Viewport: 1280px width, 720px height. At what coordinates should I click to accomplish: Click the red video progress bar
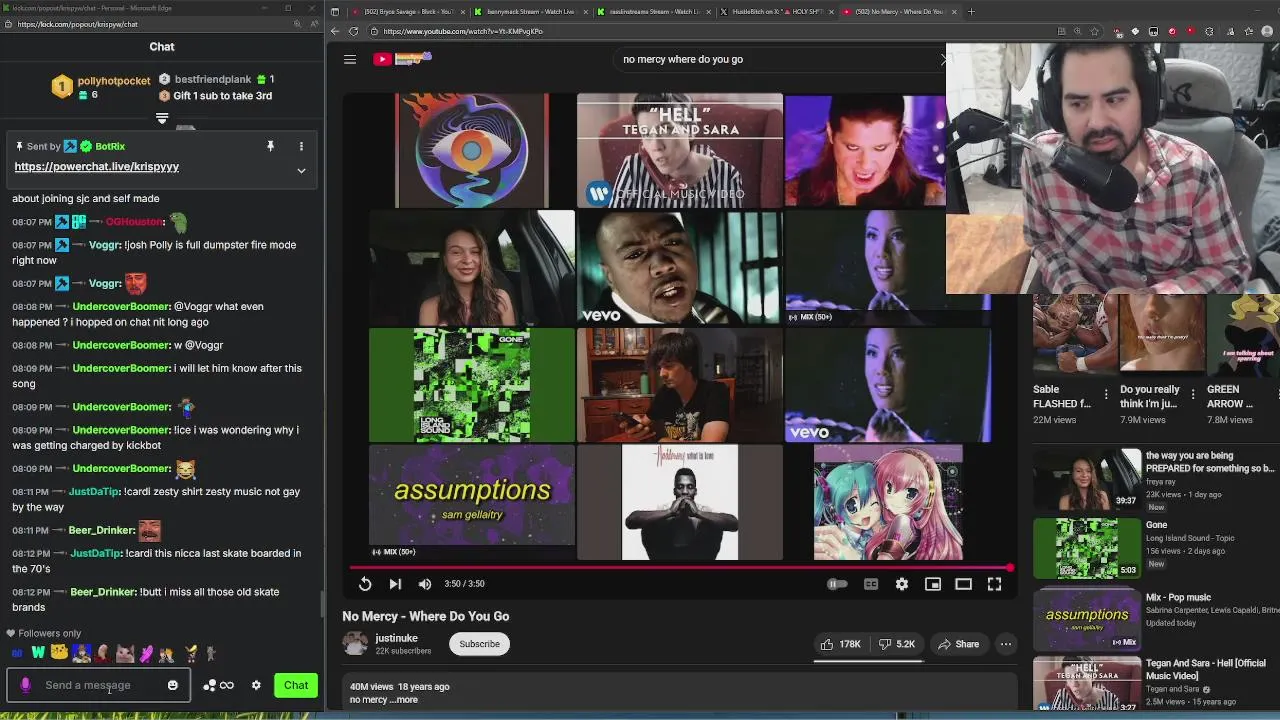[x=680, y=567]
